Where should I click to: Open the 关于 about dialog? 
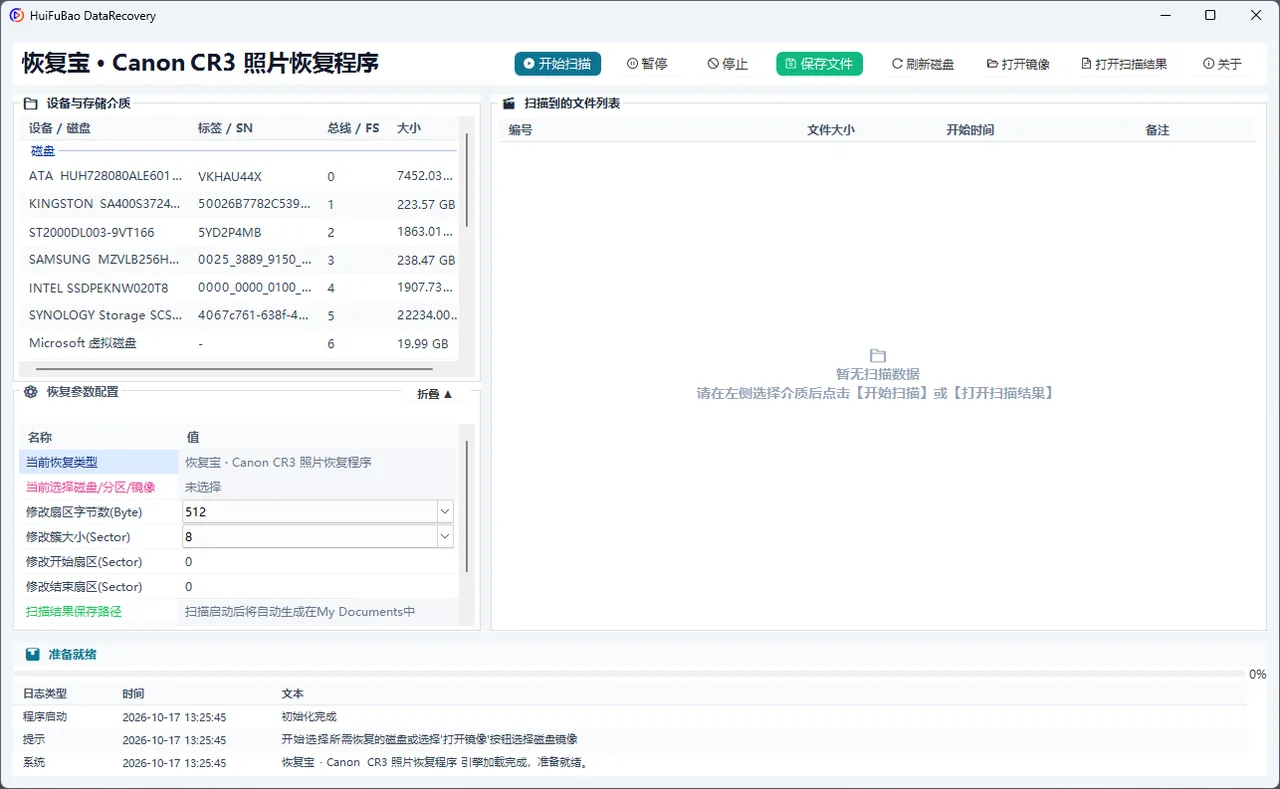(1222, 64)
